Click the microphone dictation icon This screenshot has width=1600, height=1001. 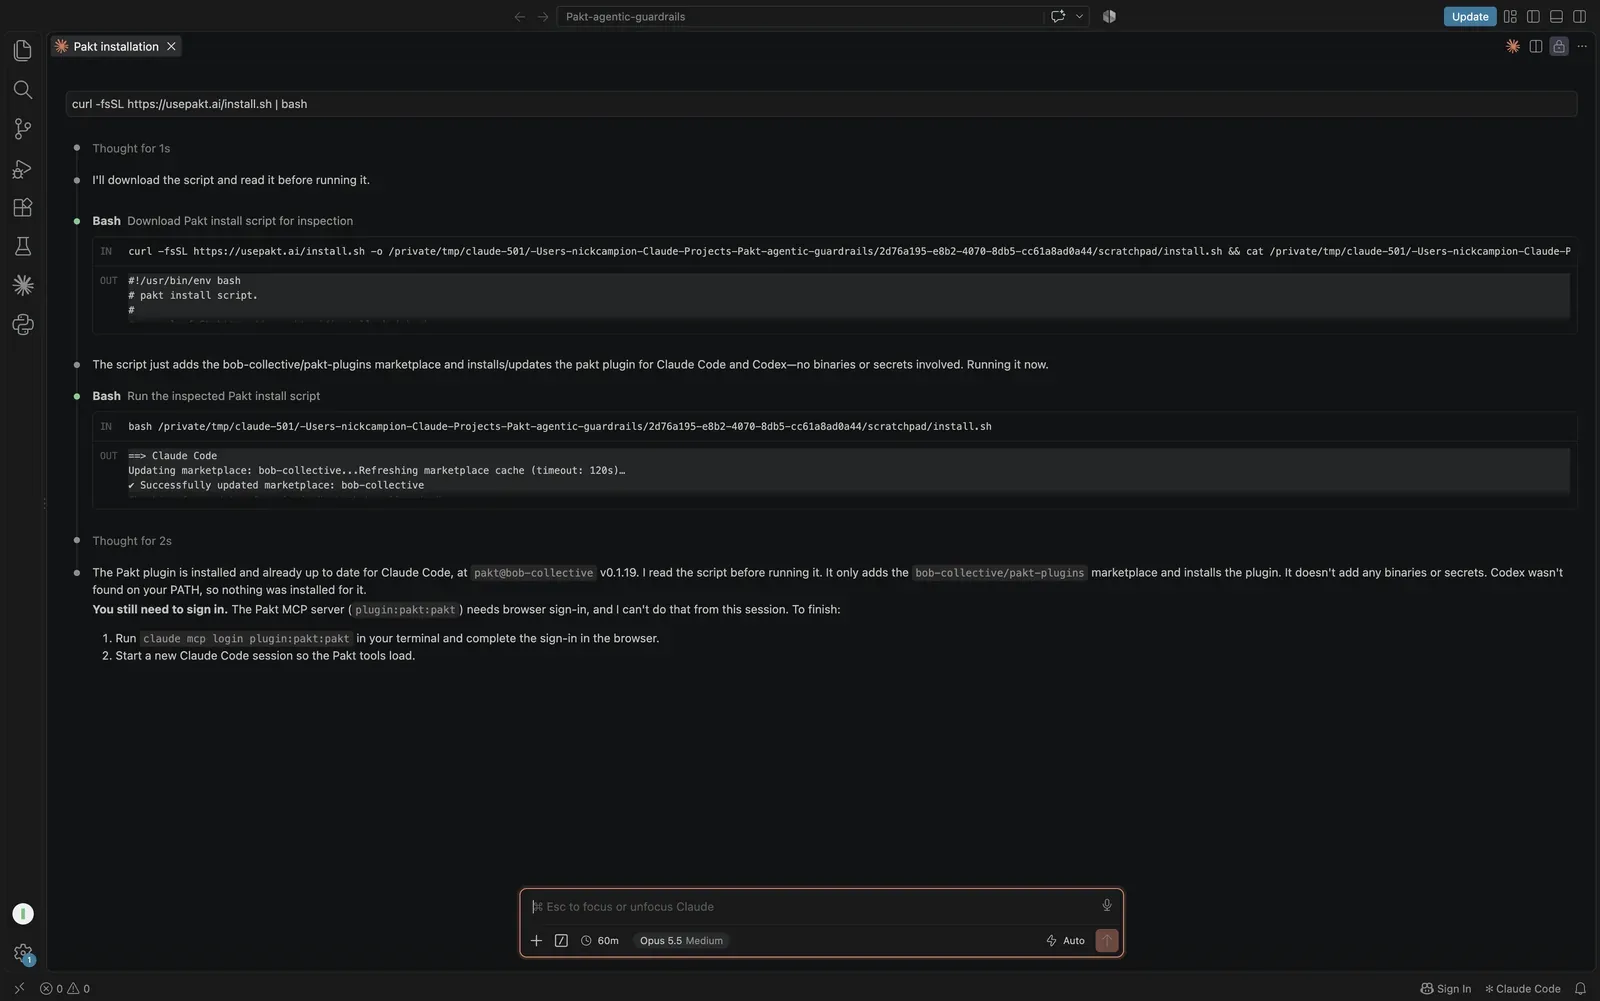point(1106,906)
